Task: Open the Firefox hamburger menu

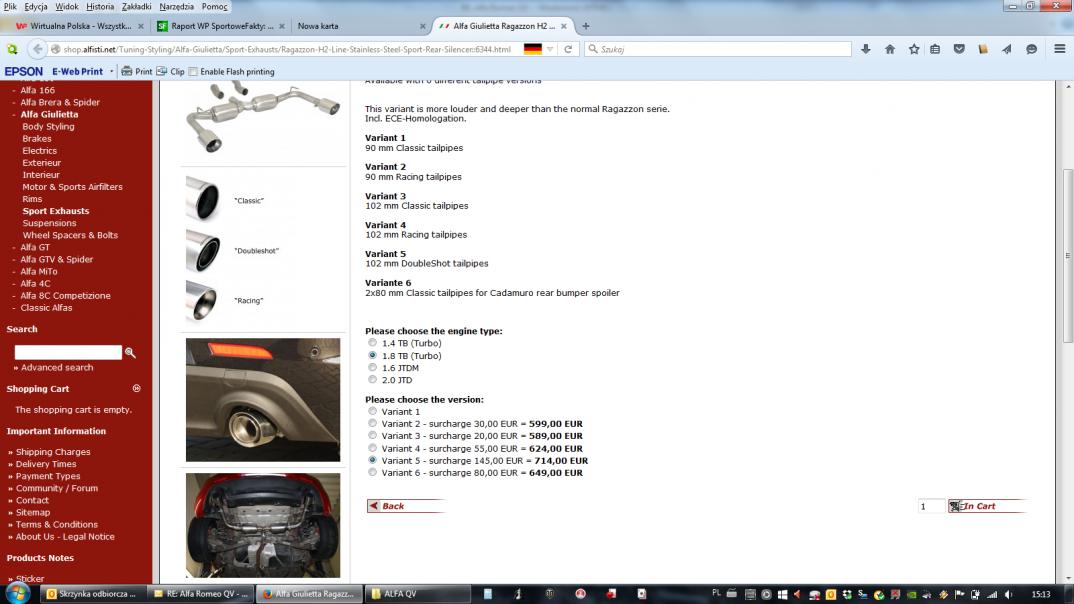Action: [1060, 49]
